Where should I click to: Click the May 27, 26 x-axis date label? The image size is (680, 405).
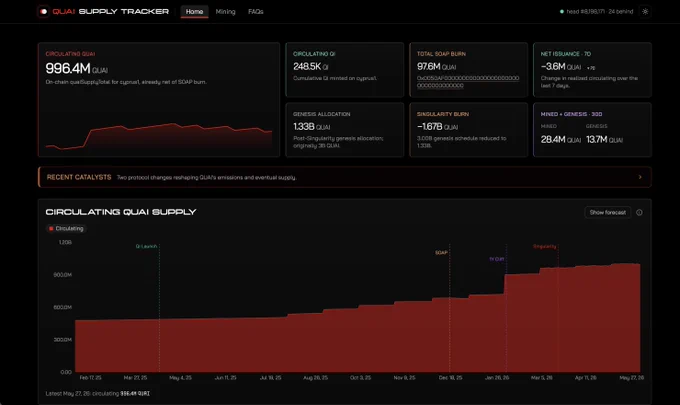click(x=631, y=378)
